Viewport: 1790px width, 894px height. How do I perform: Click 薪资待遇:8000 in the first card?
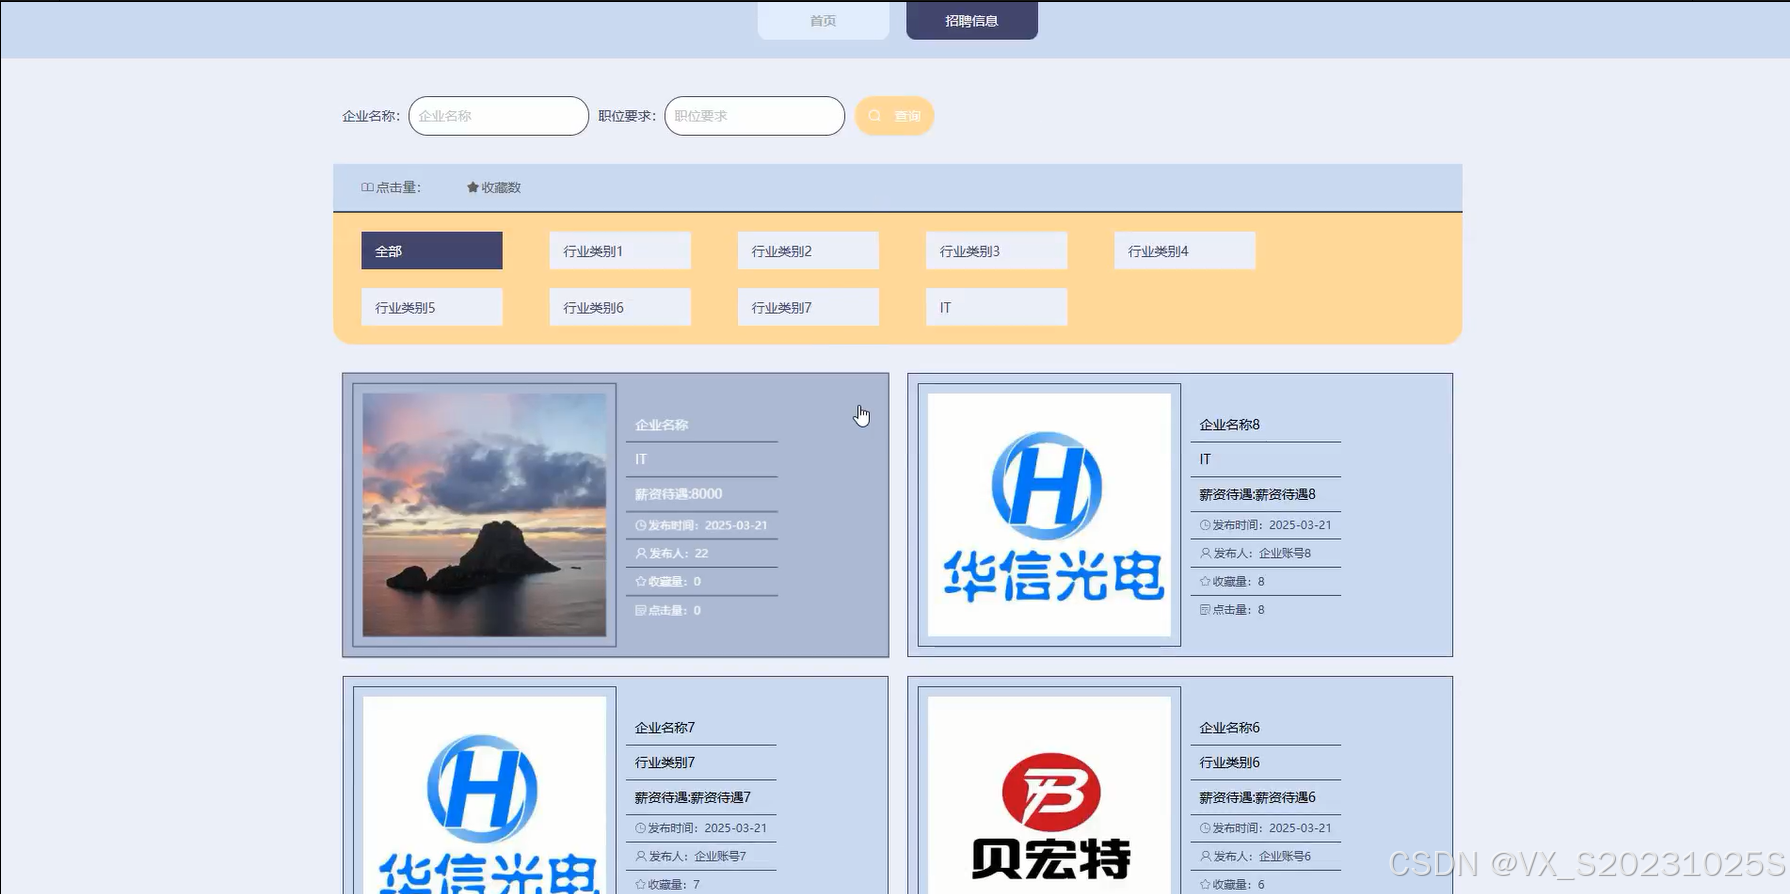678,494
